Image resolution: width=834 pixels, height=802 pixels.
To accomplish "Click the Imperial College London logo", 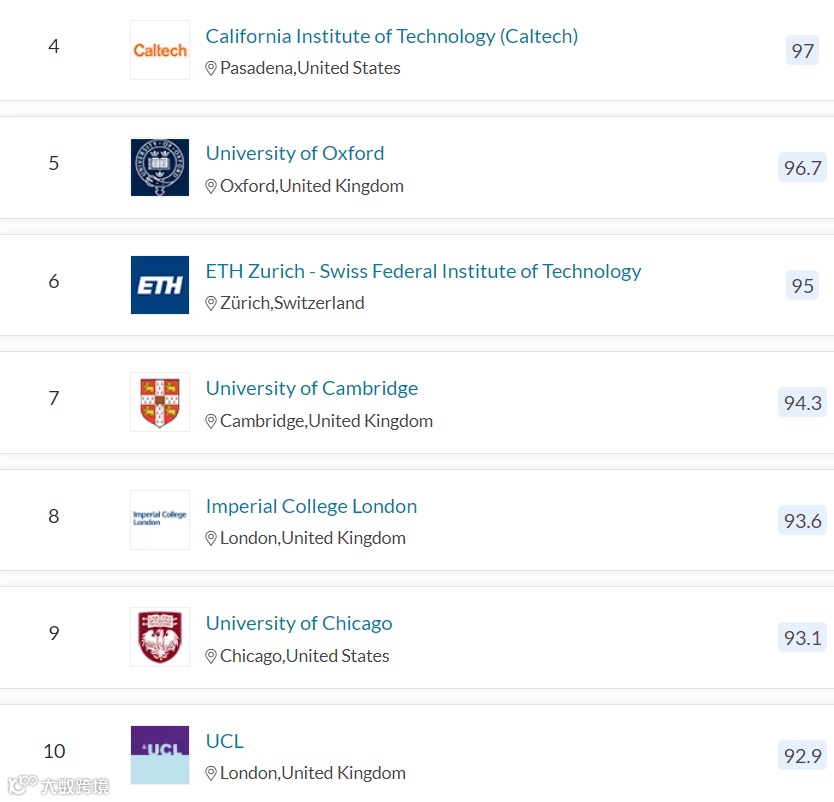I will (x=160, y=519).
